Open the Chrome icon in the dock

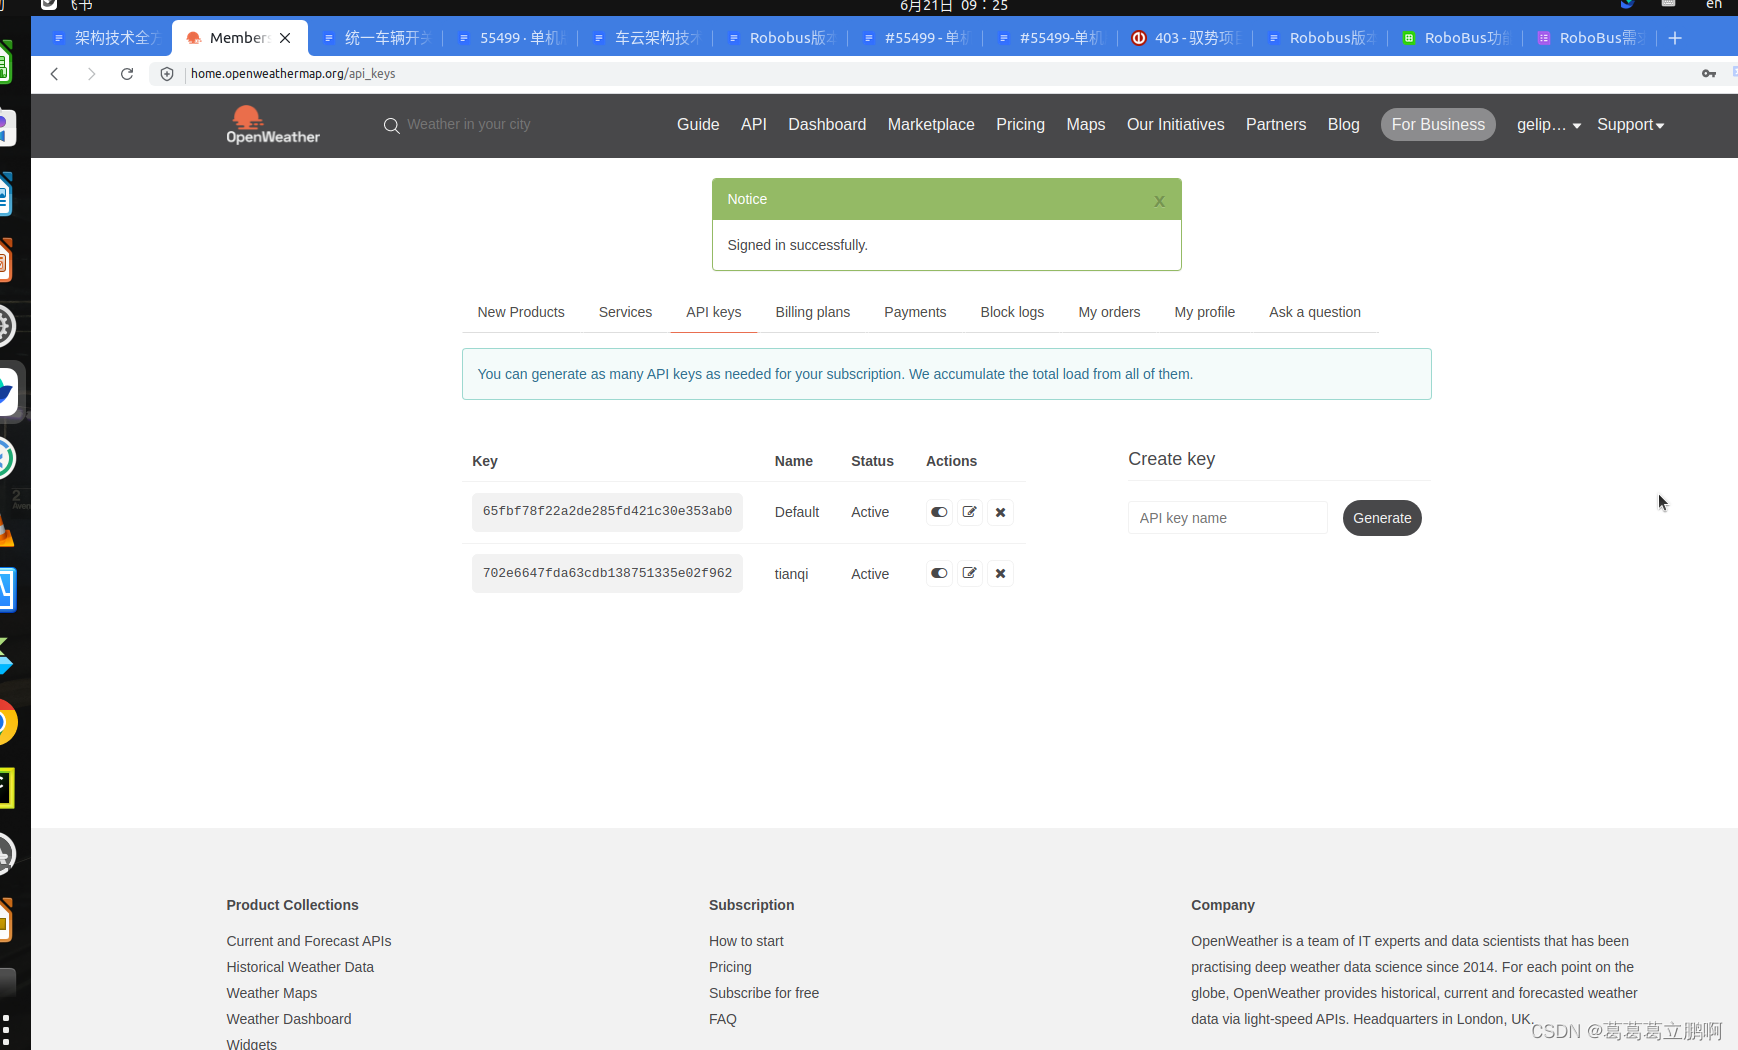point(5,722)
